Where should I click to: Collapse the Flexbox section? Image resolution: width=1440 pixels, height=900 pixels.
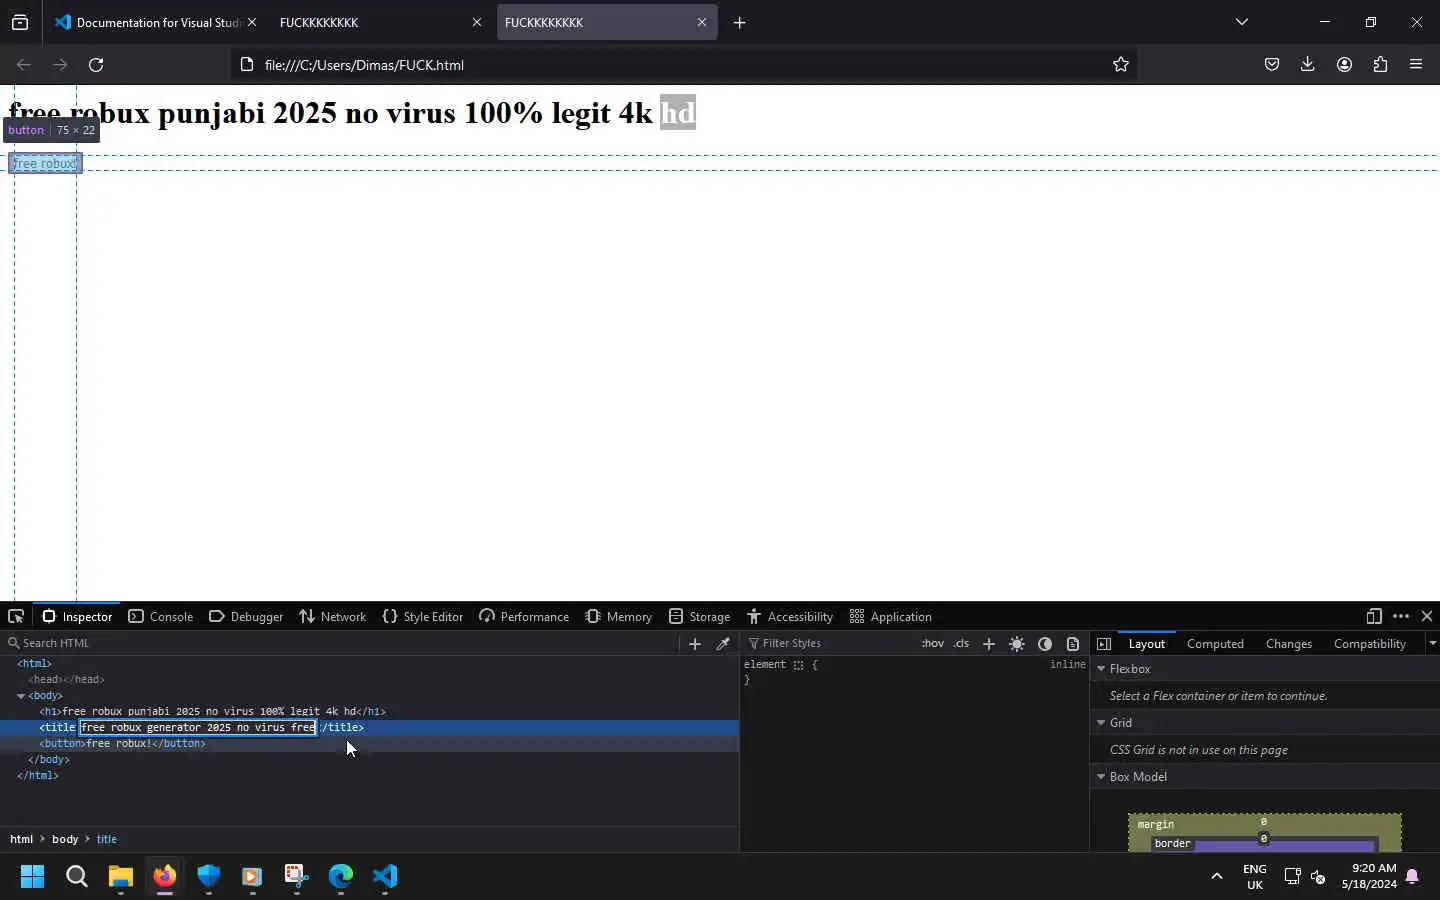[1101, 669]
